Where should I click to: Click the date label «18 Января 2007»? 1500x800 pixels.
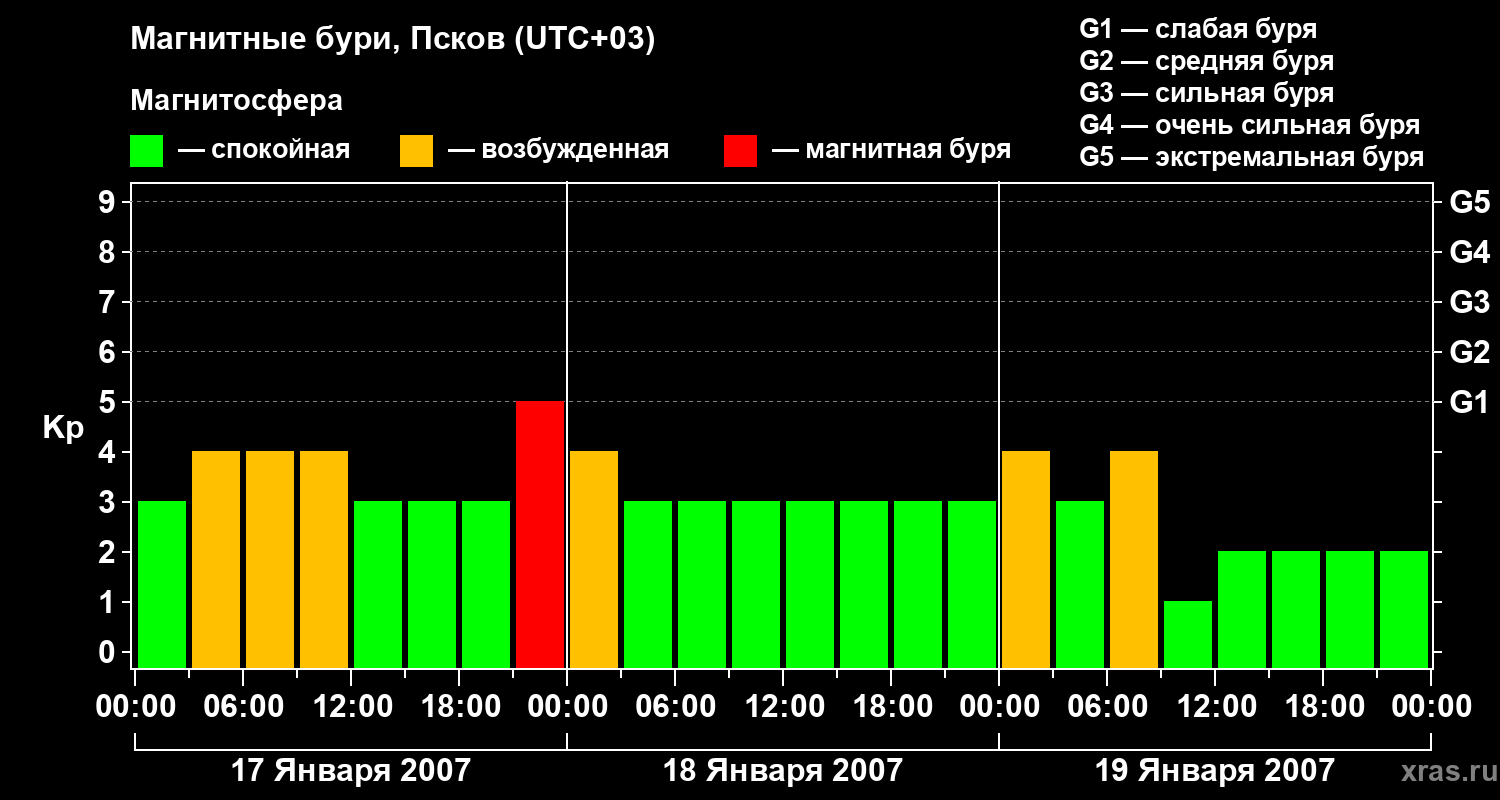783,771
